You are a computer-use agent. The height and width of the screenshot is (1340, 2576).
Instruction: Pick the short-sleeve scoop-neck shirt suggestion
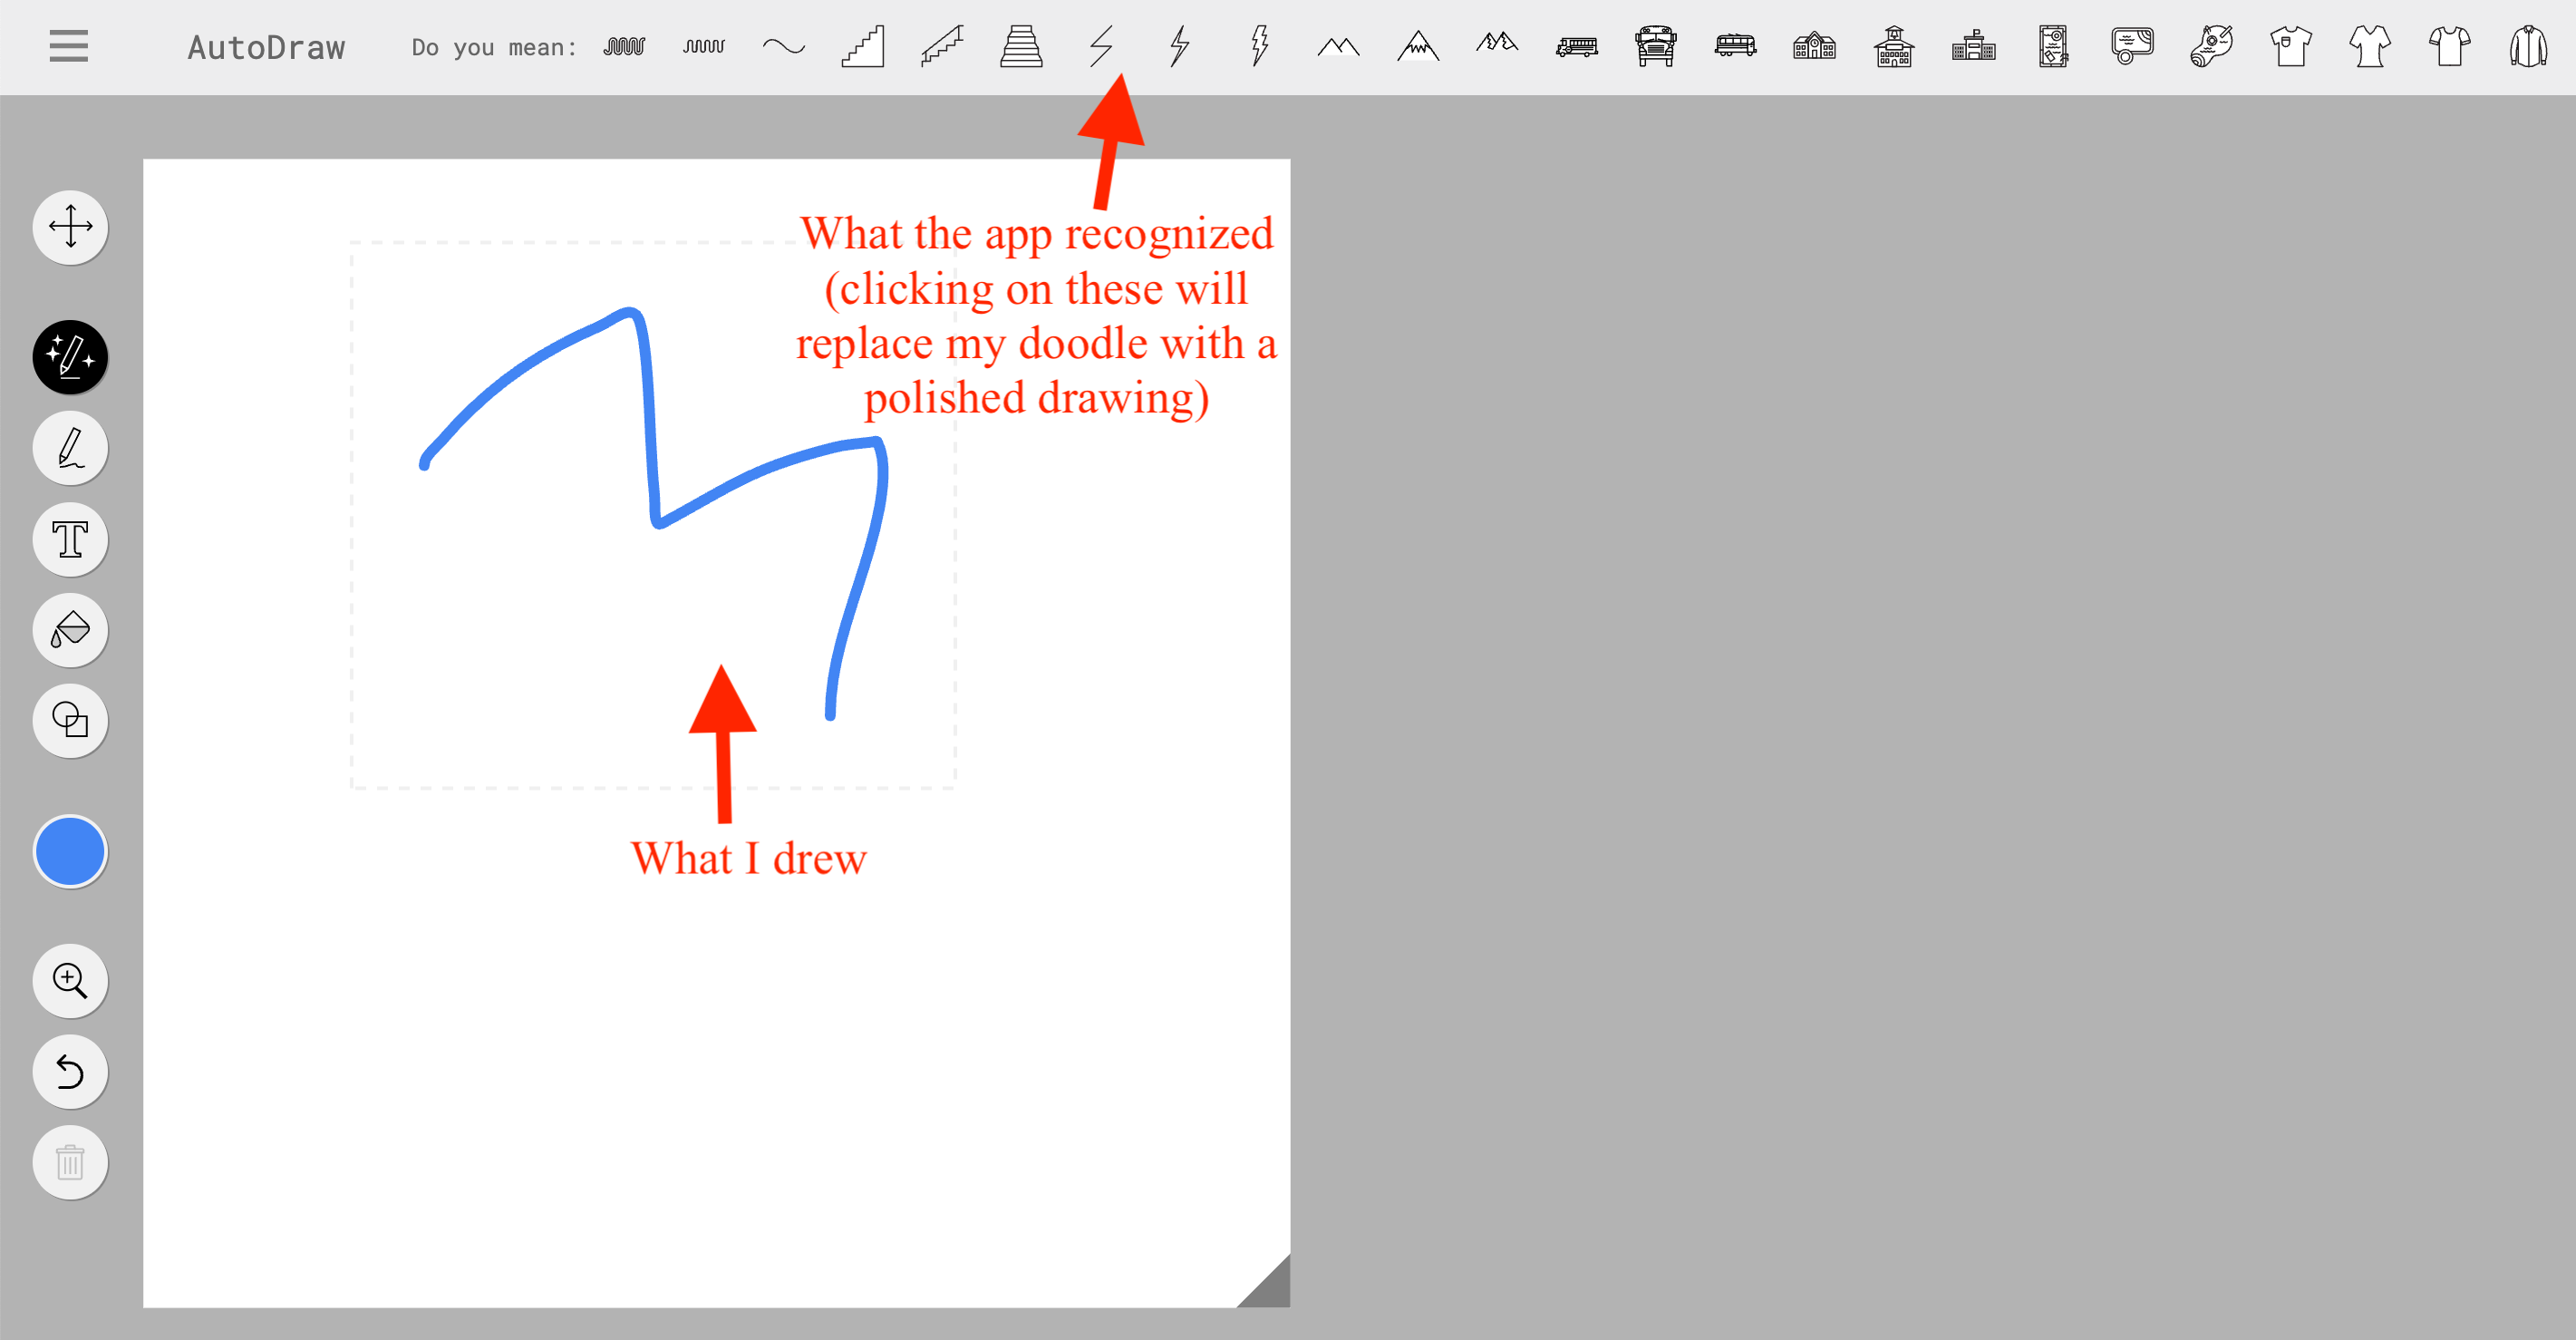click(2450, 46)
